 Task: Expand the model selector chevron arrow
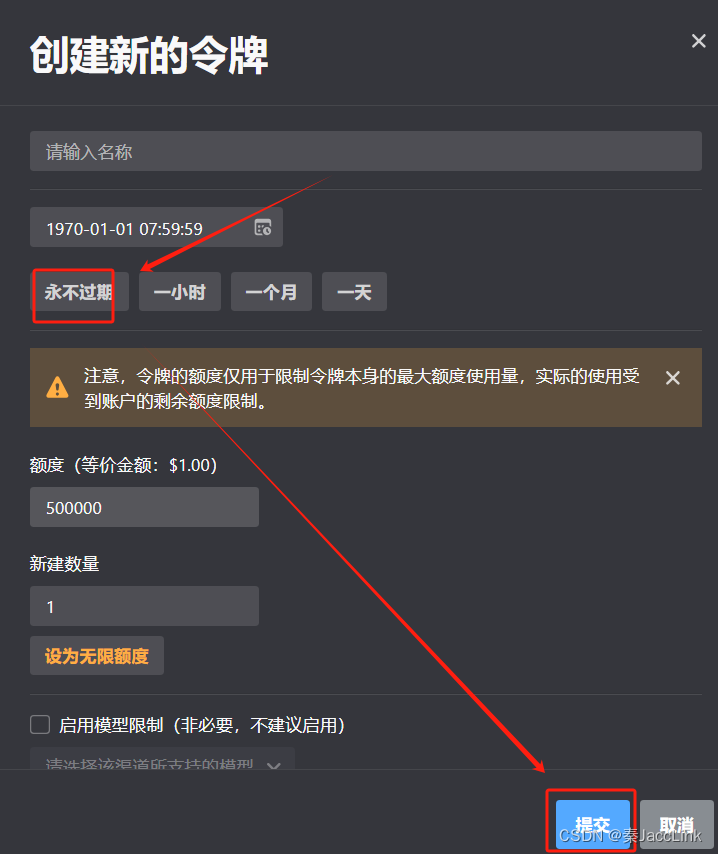[273, 764]
